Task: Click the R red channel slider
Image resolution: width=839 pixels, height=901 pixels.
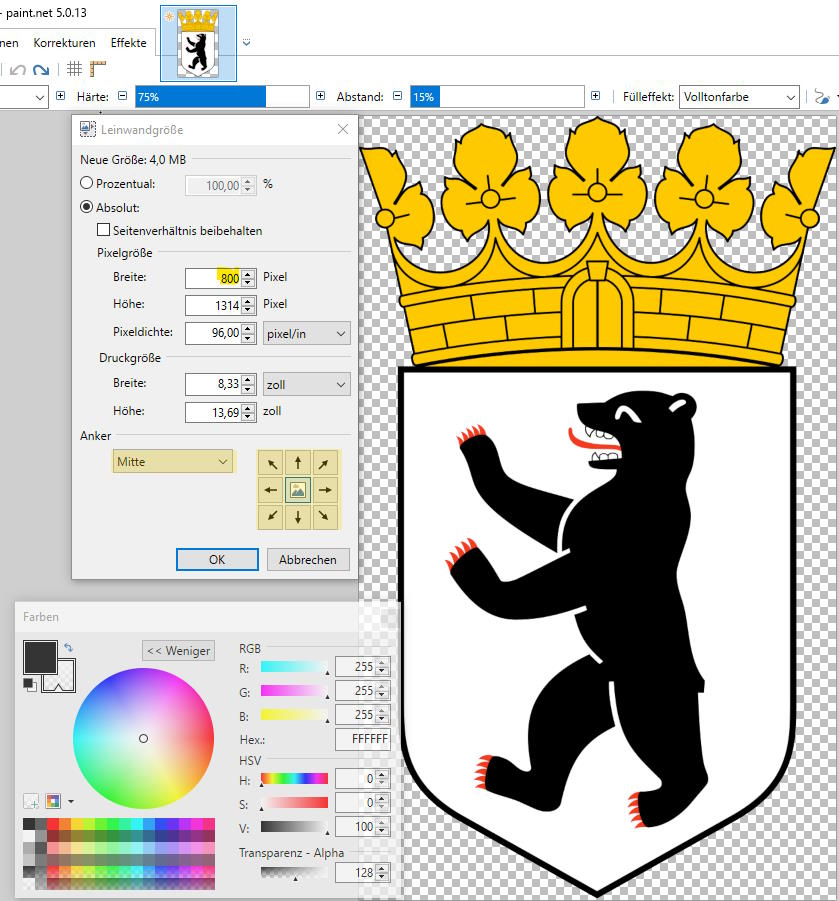Action: coord(294,667)
